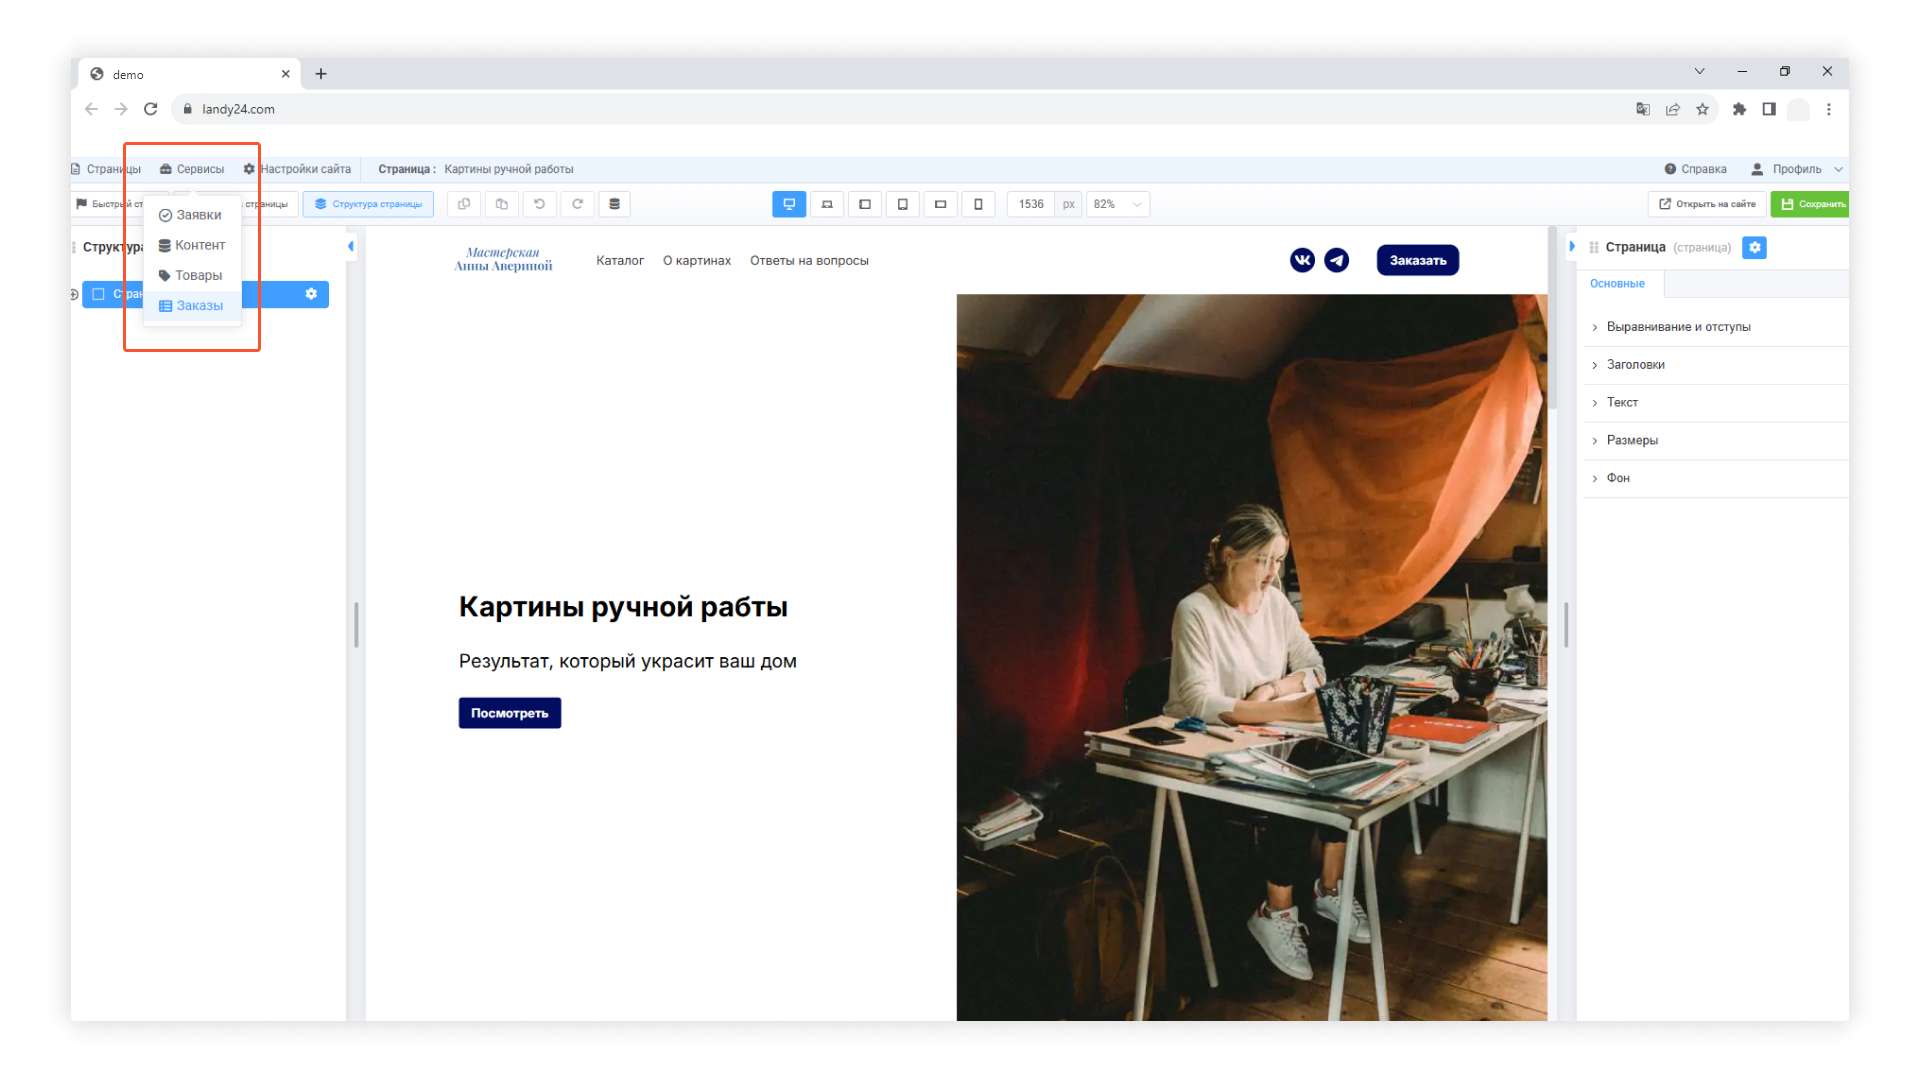Viewport: 1920px width, 1080px height.
Task: Go back in the browser
Action: (x=91, y=109)
